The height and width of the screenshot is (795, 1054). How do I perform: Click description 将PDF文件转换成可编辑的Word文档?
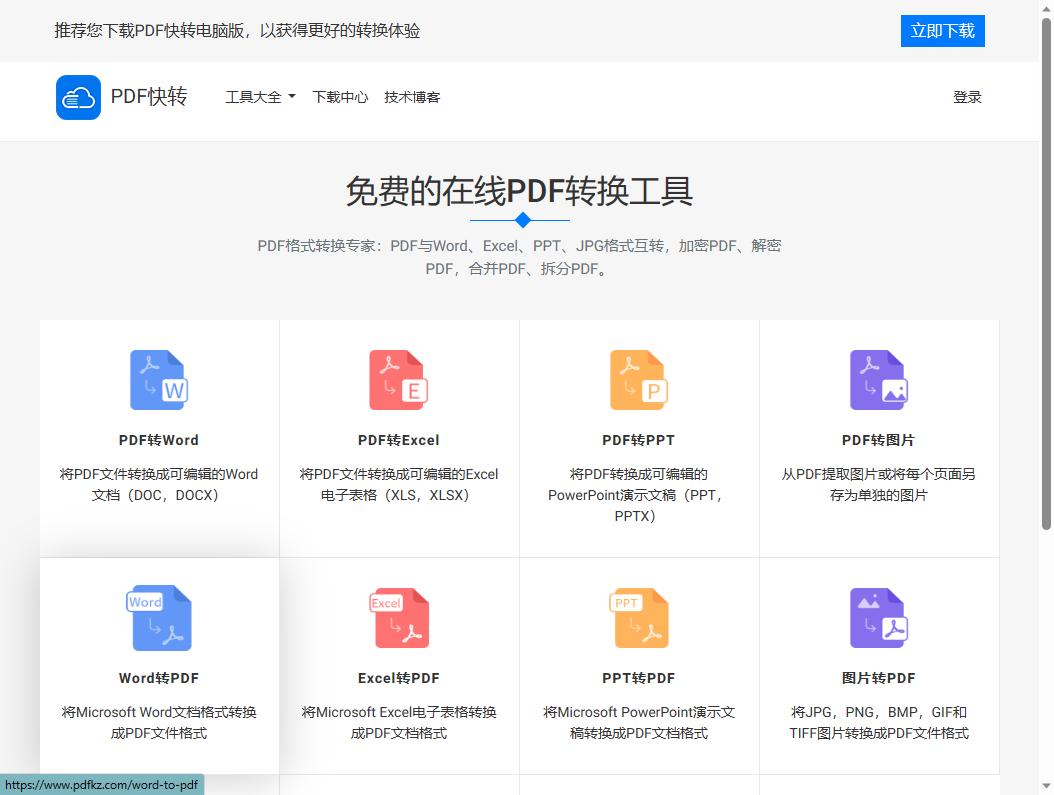point(159,485)
